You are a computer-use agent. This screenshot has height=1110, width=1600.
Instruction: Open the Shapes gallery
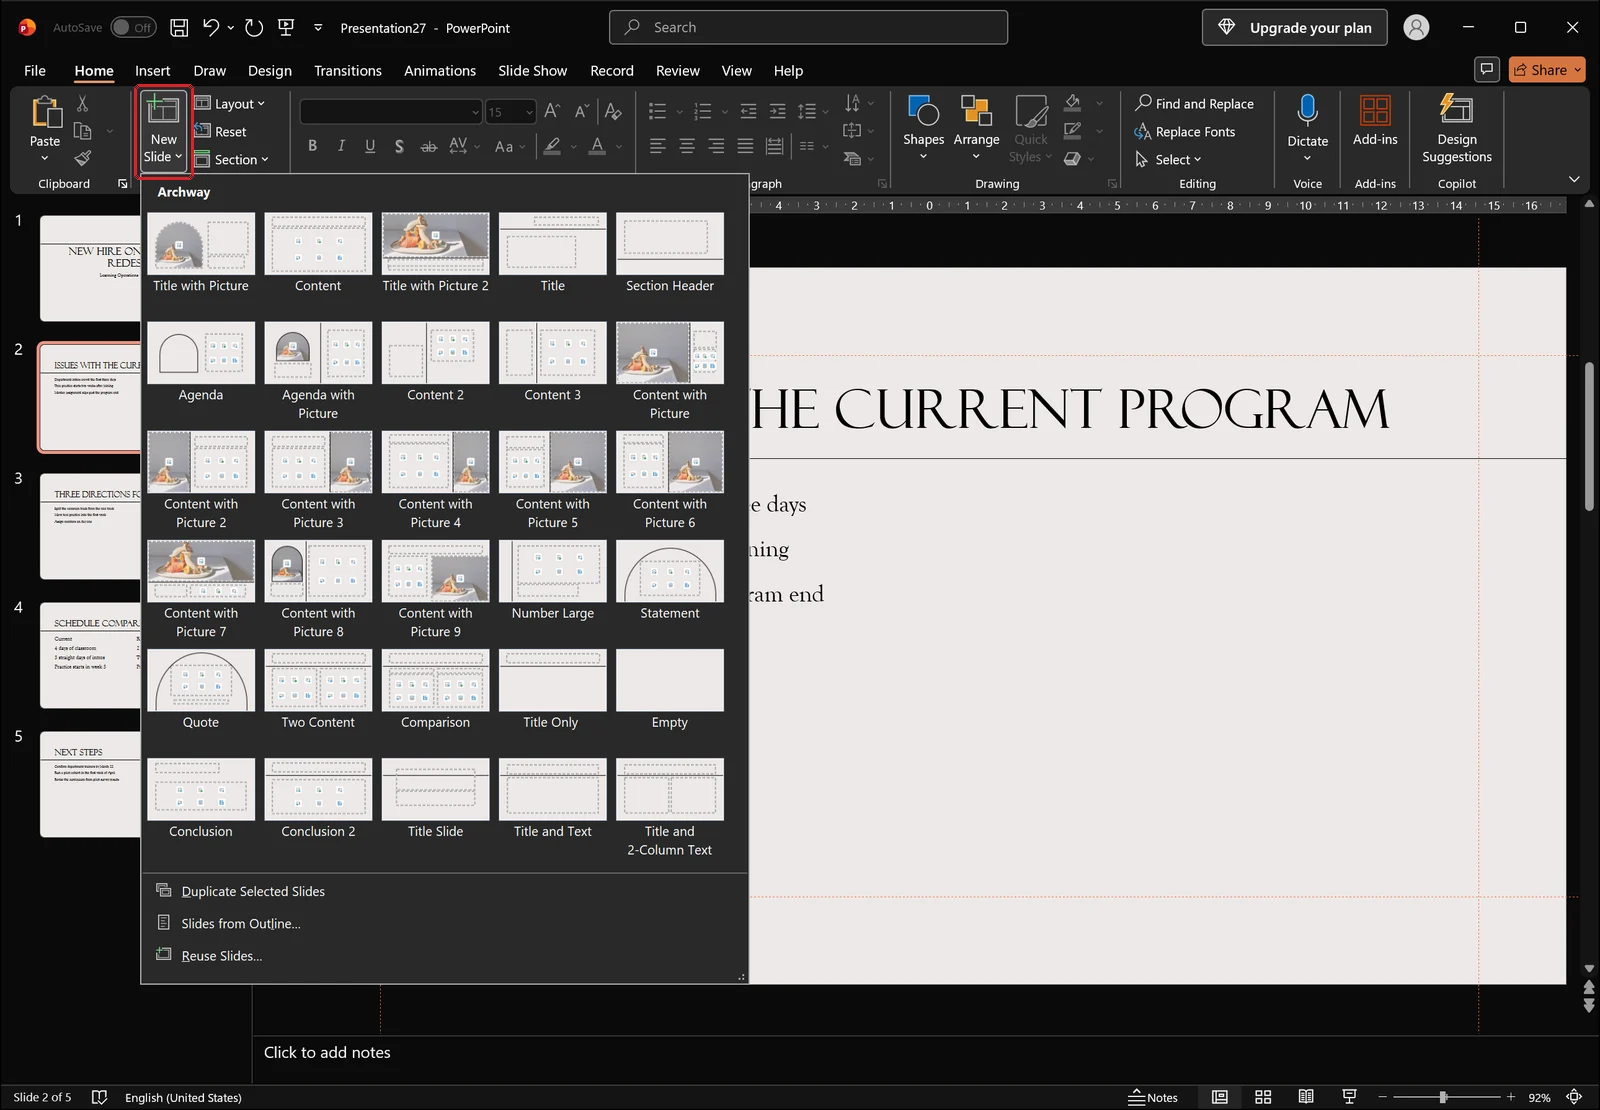point(923,127)
